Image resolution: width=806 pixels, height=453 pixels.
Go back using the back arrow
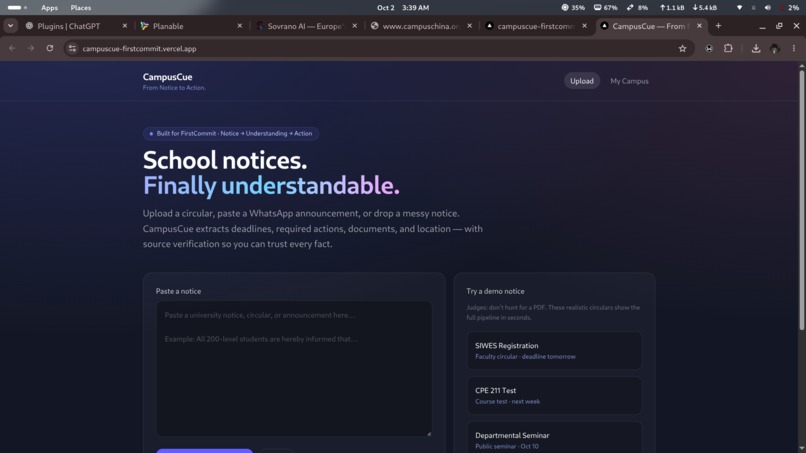coord(12,48)
